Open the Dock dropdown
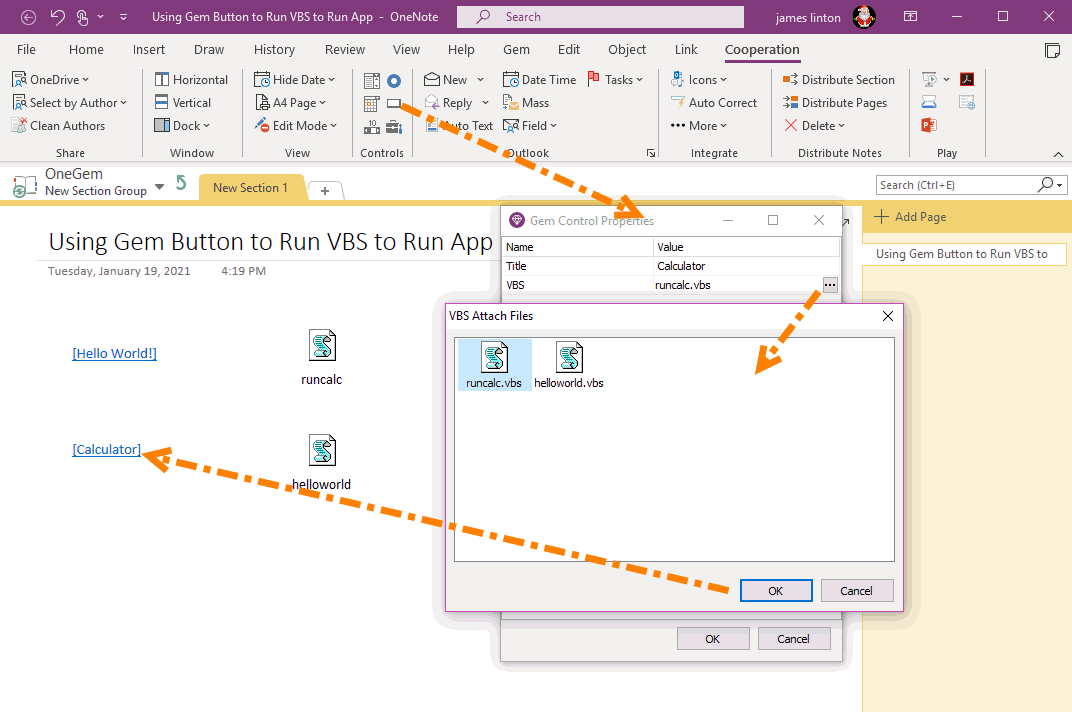The width and height of the screenshot is (1072, 712). [x=182, y=126]
